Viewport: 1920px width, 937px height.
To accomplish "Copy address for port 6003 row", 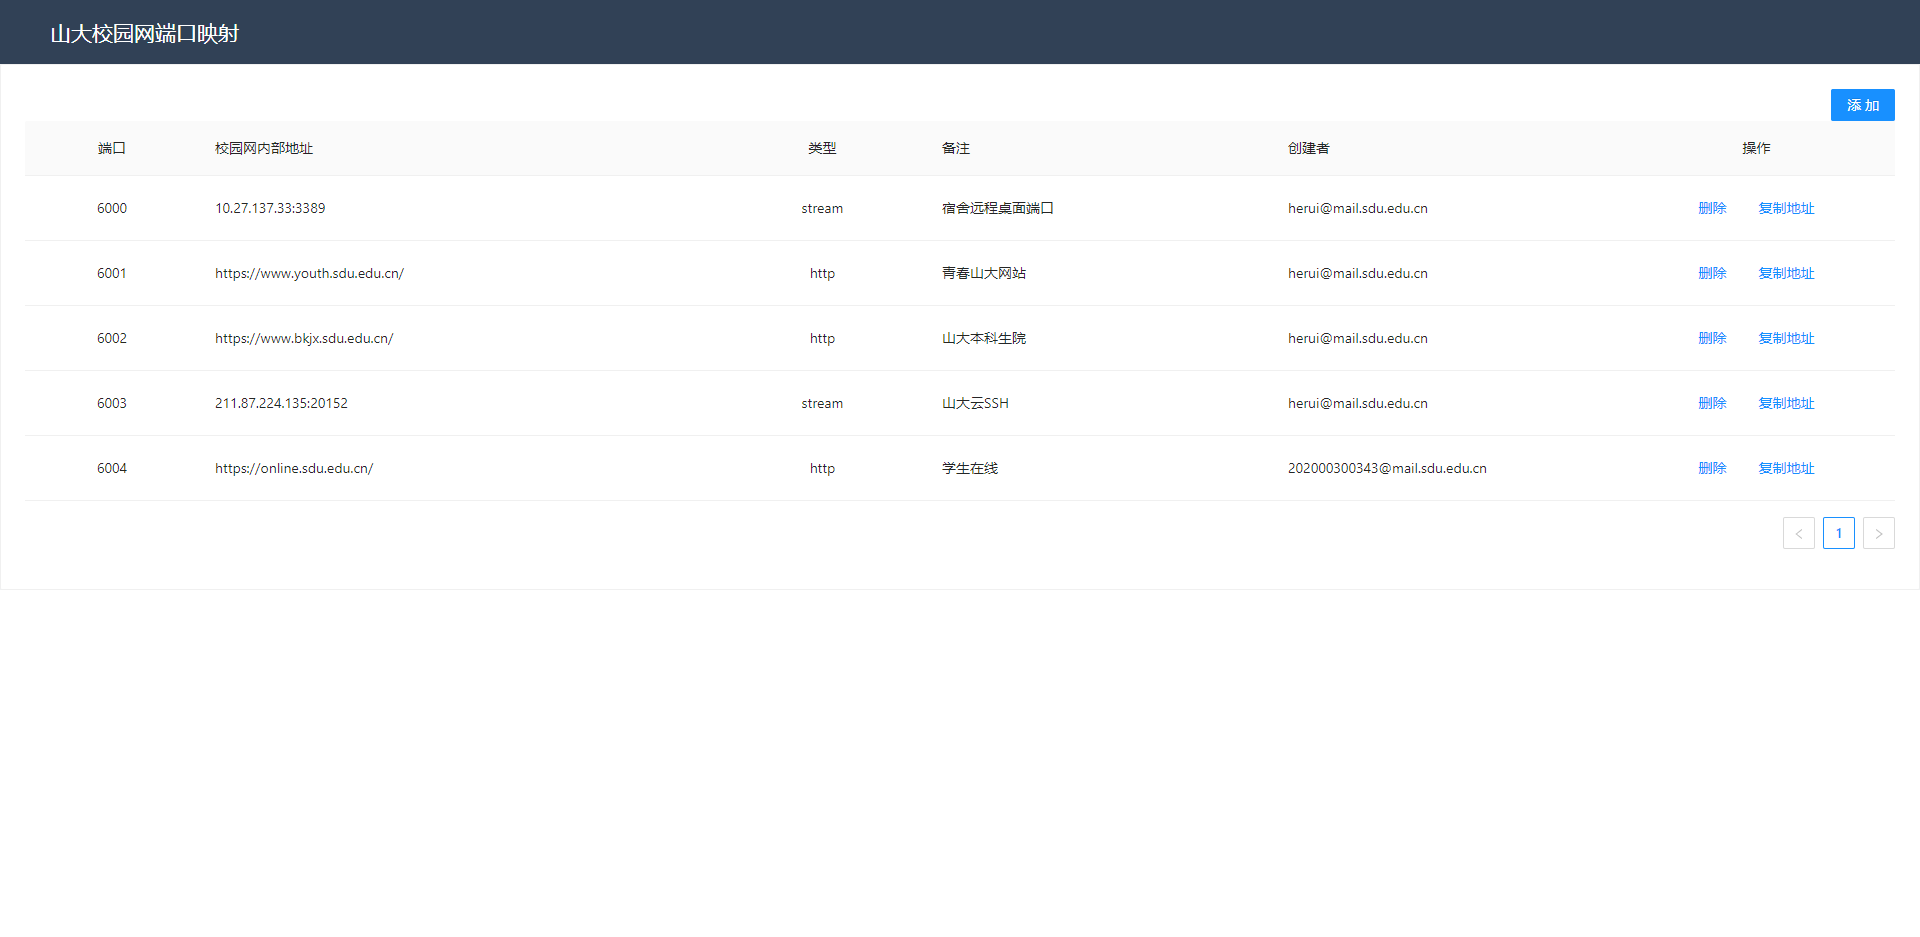I will pos(1786,403).
